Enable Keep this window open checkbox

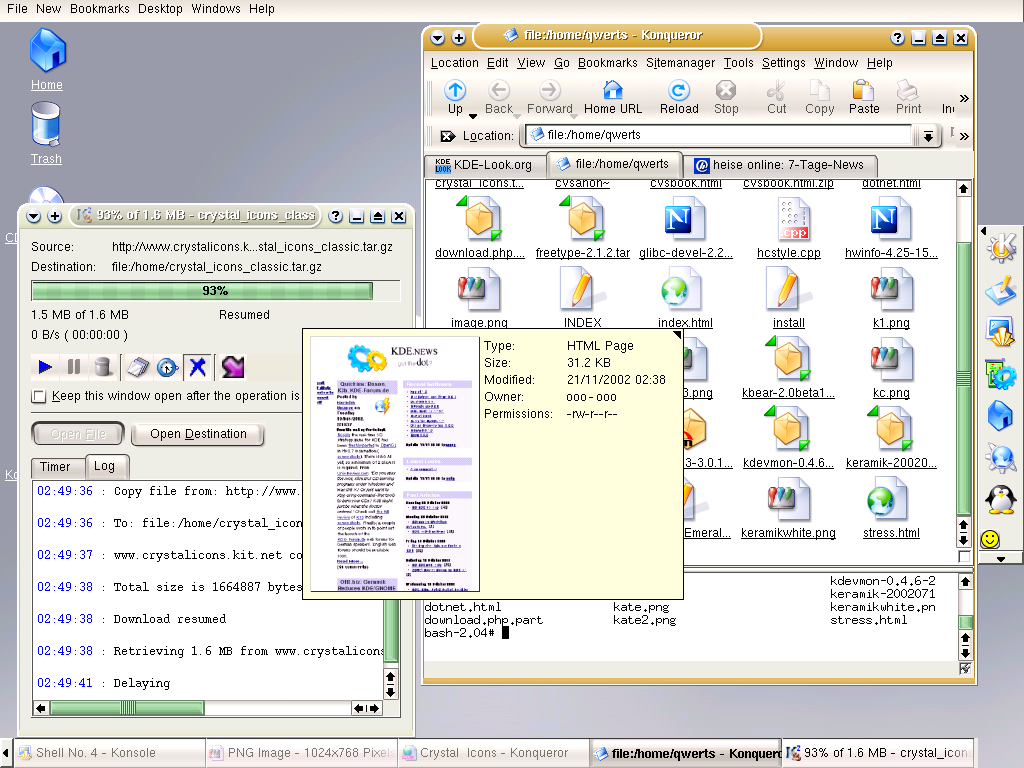coord(39,396)
